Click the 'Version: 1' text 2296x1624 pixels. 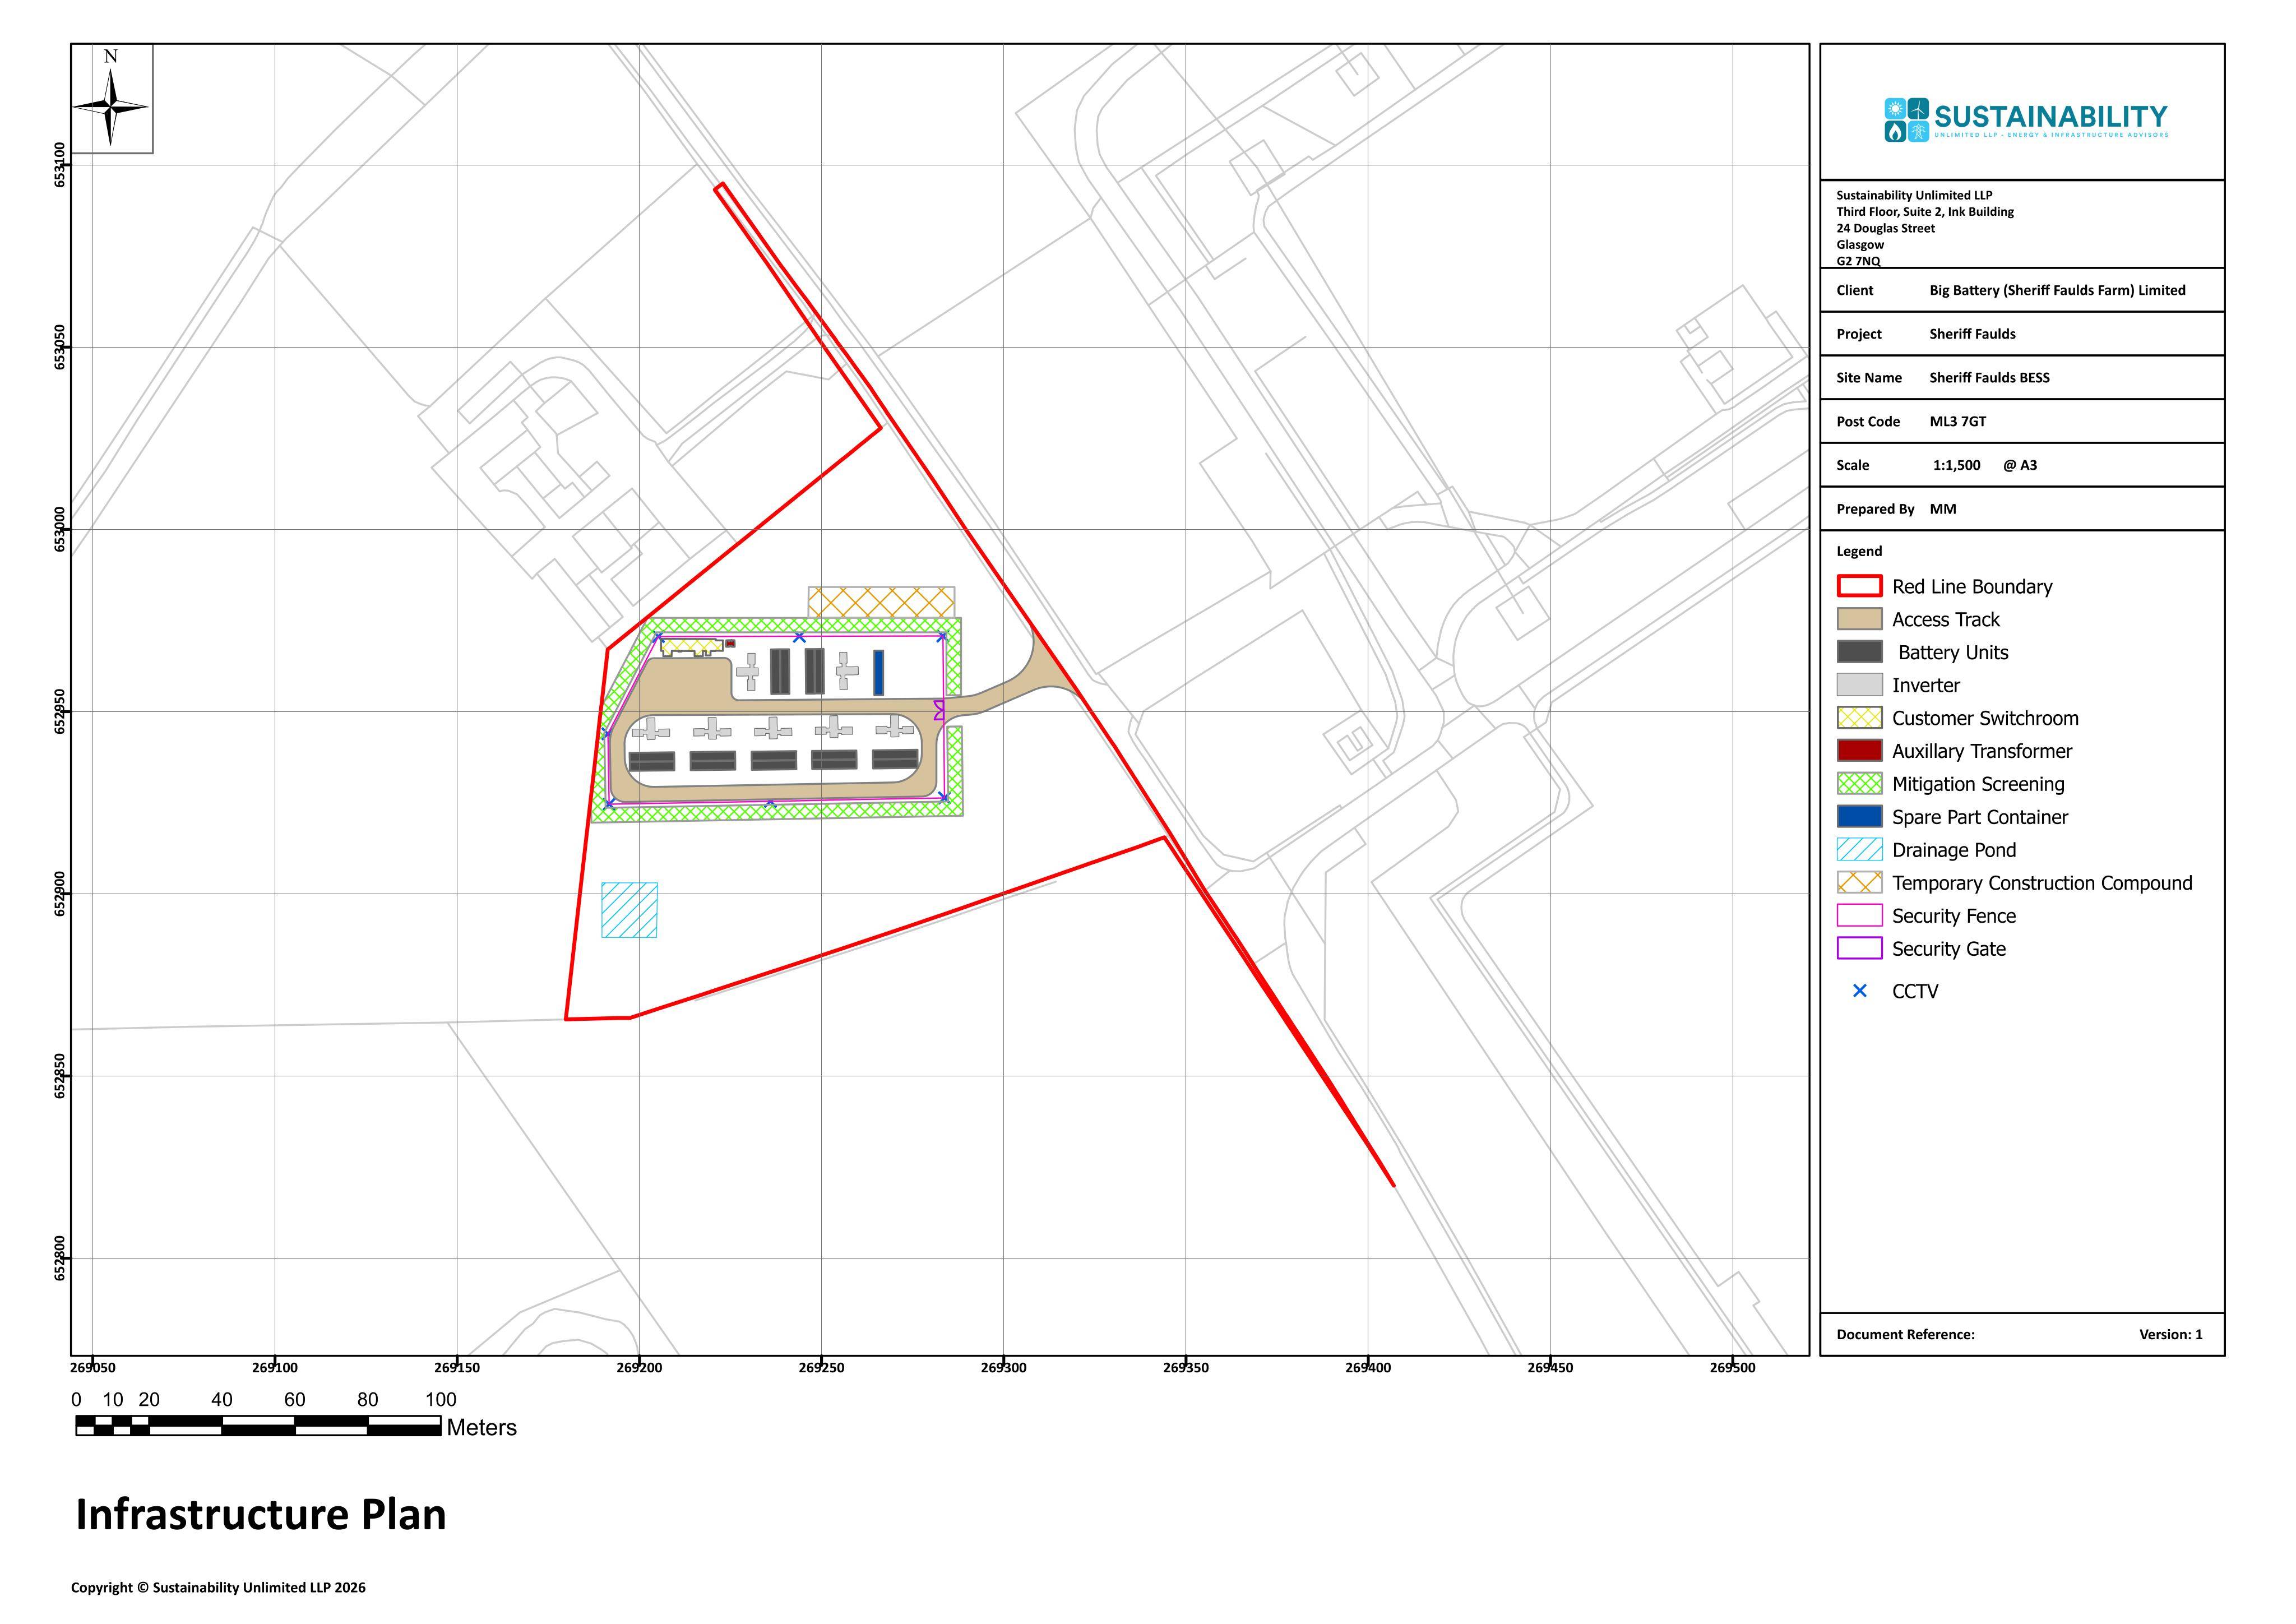[2171, 1334]
